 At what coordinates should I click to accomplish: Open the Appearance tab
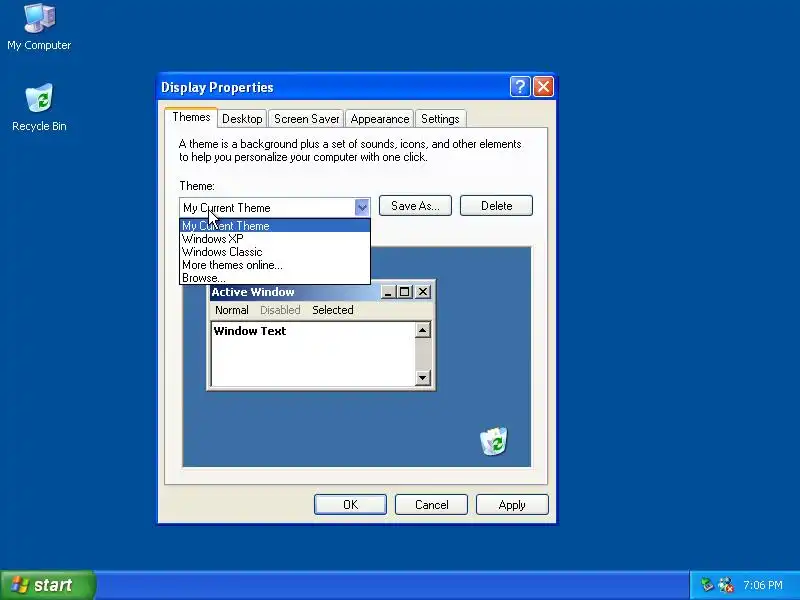coord(380,119)
